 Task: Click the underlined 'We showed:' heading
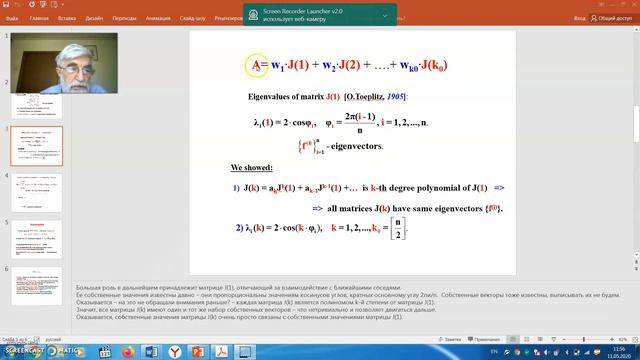click(251, 168)
